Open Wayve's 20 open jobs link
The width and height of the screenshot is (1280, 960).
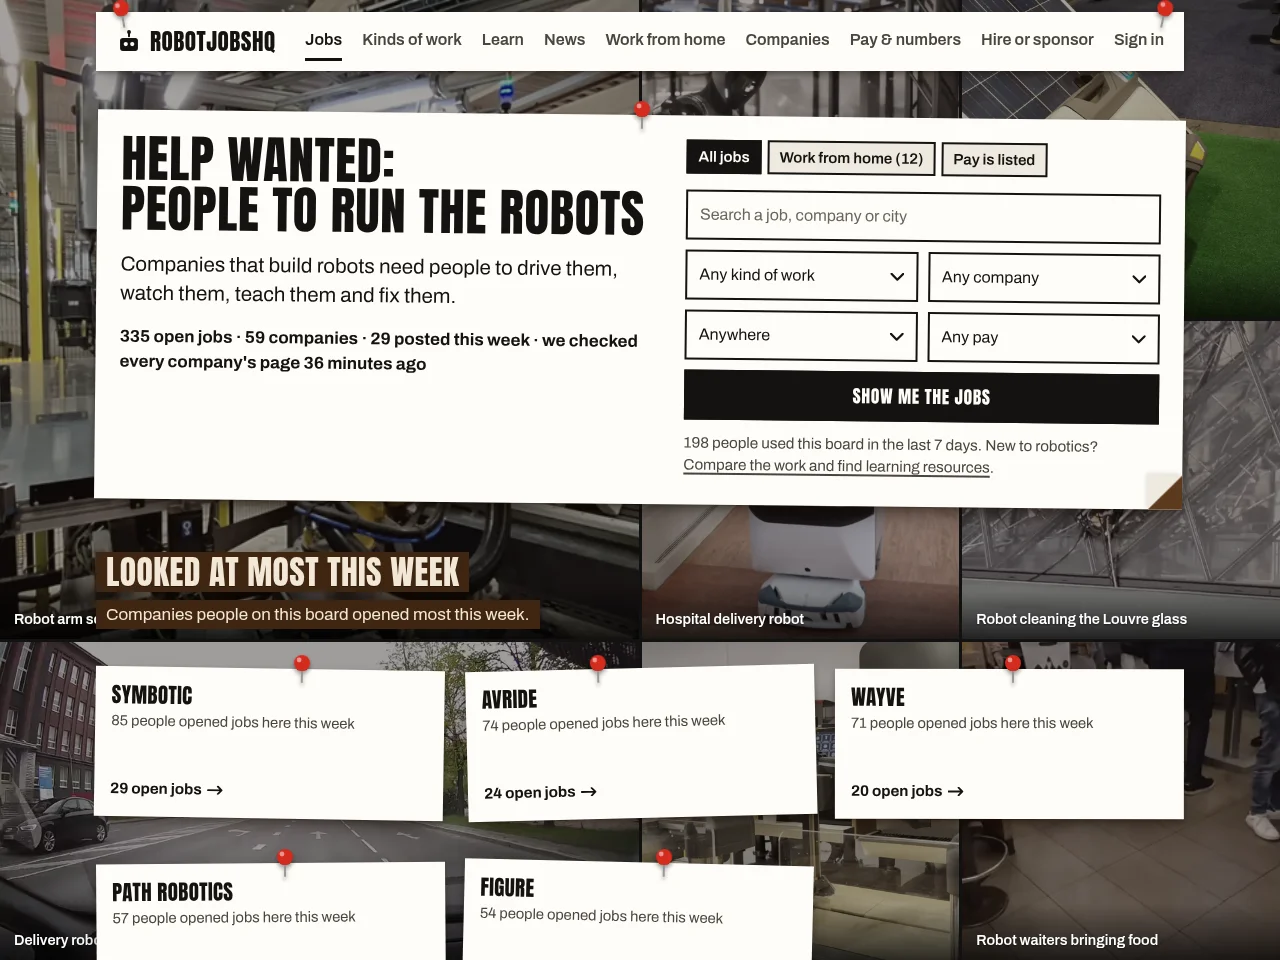tap(907, 791)
